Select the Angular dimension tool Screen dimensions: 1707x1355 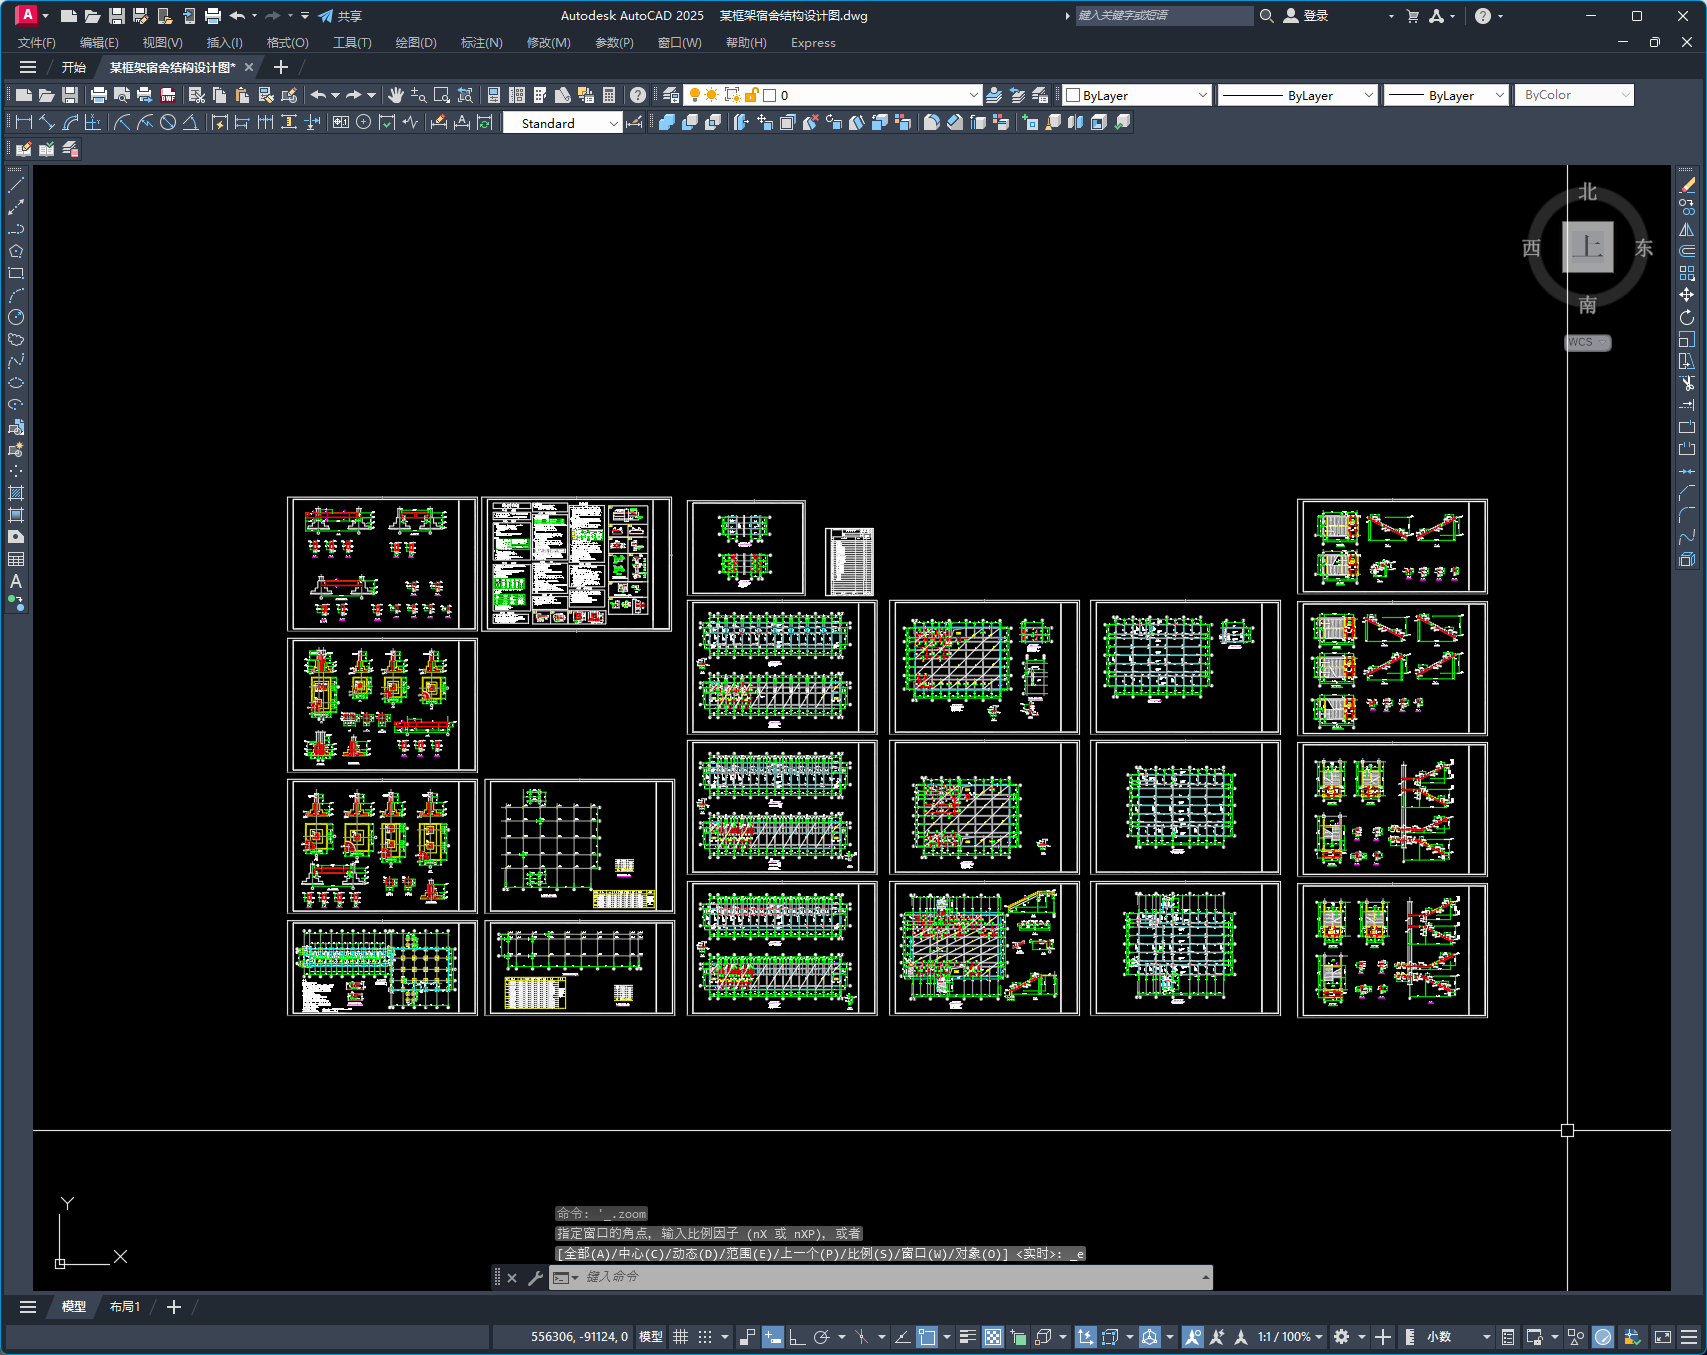pos(190,122)
